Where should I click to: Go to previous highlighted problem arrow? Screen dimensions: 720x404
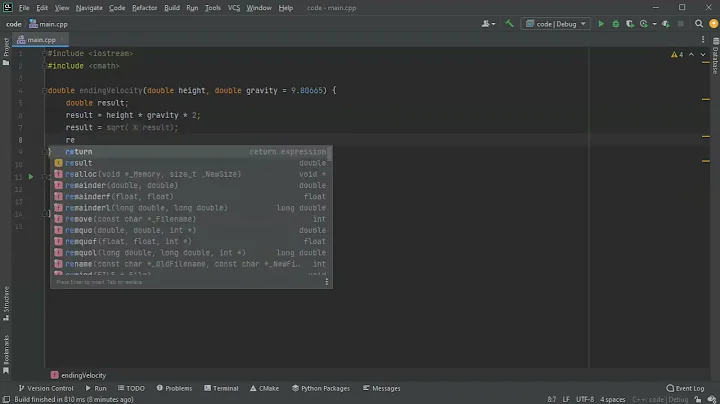pos(691,55)
